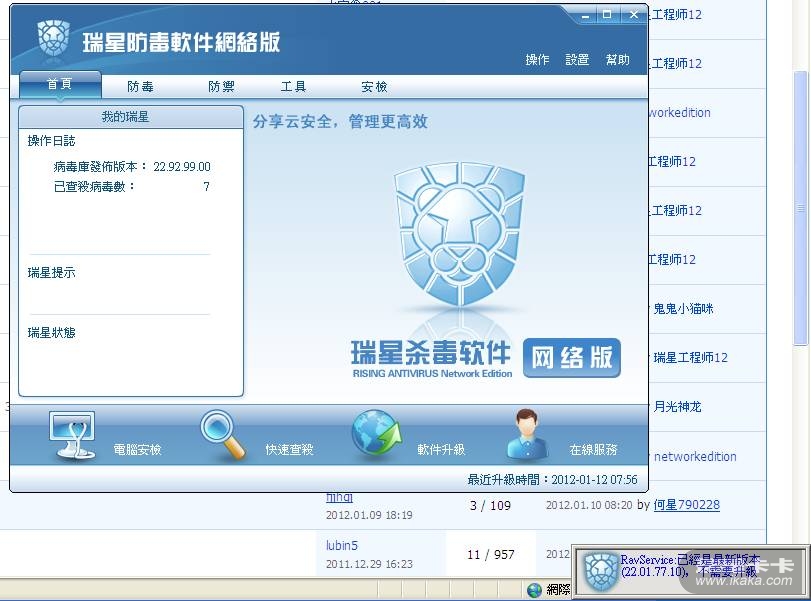Click the 已查殺病毒數 label
811x601 pixels.
tap(94, 186)
